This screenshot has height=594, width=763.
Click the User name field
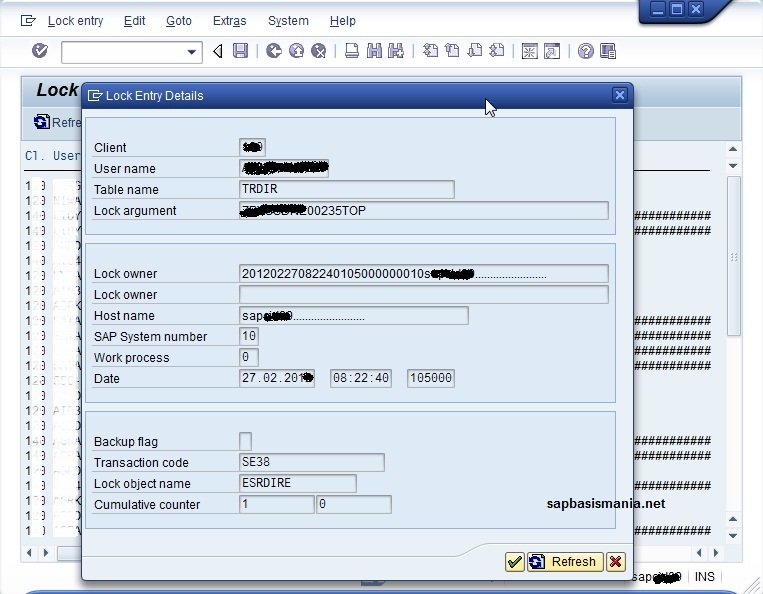pos(284,168)
